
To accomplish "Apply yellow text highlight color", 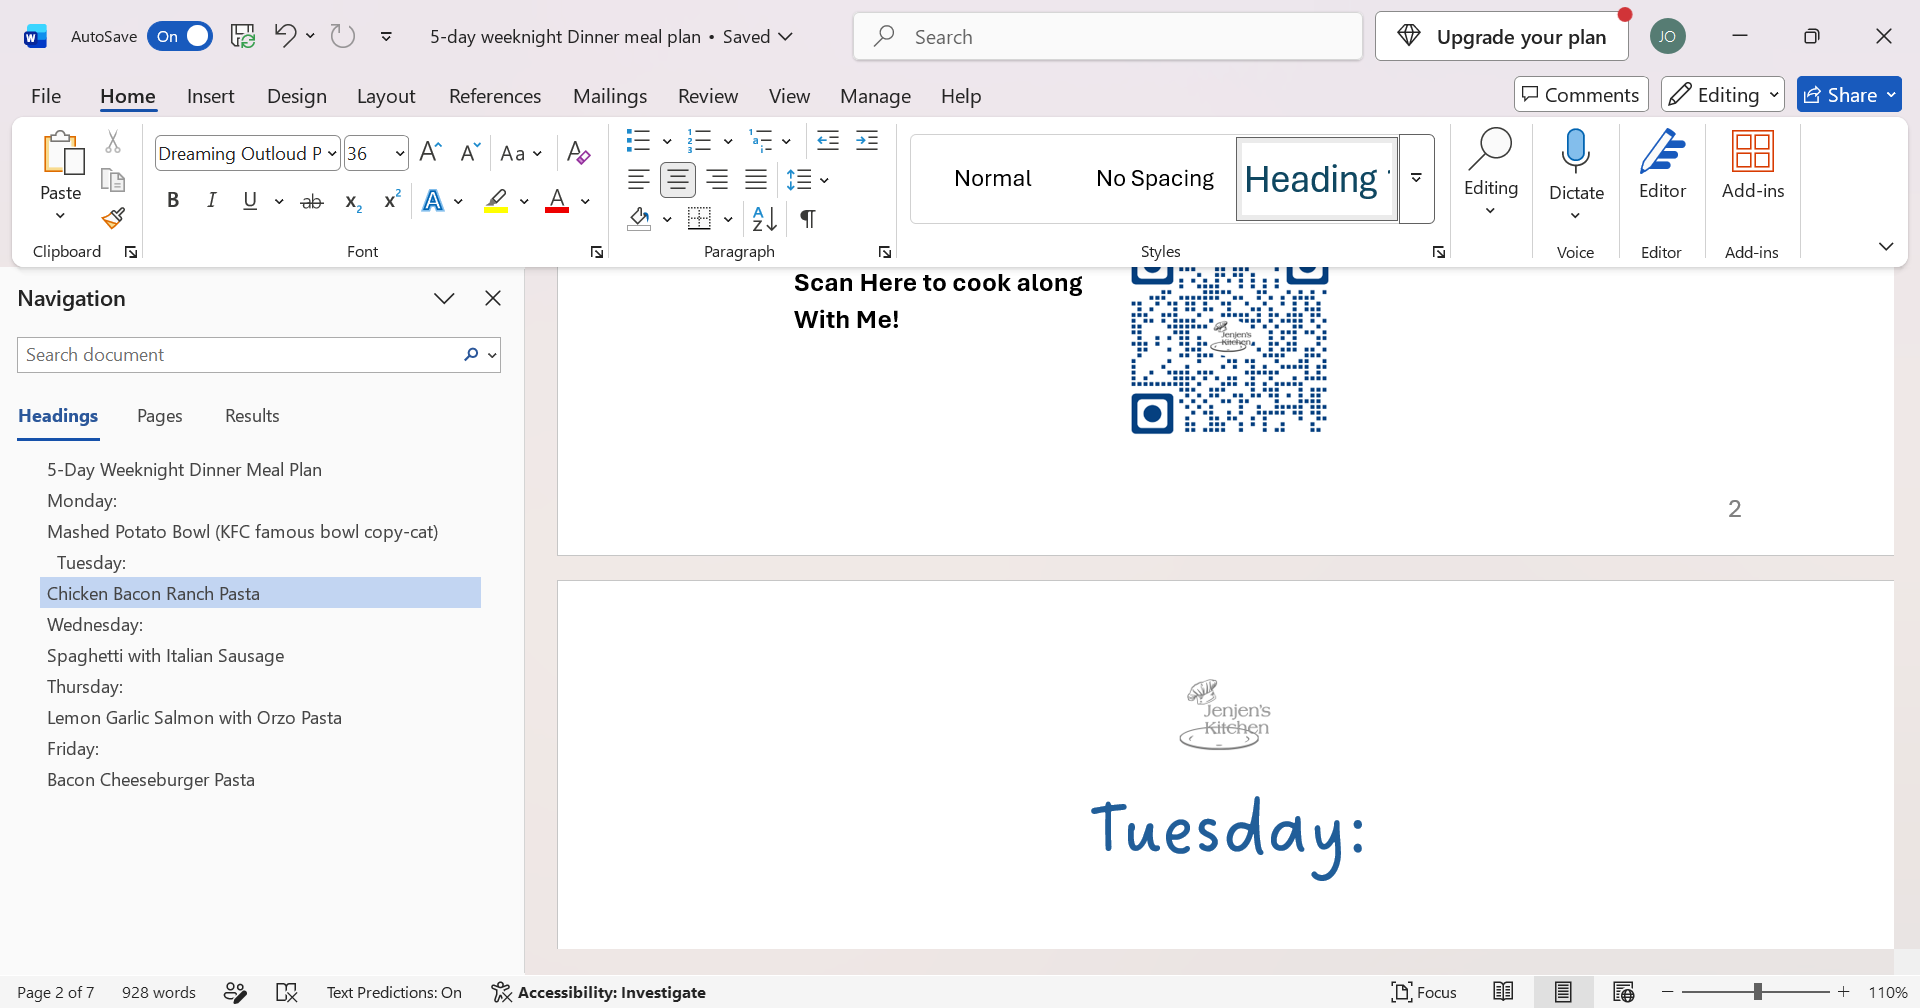I will click(x=496, y=201).
